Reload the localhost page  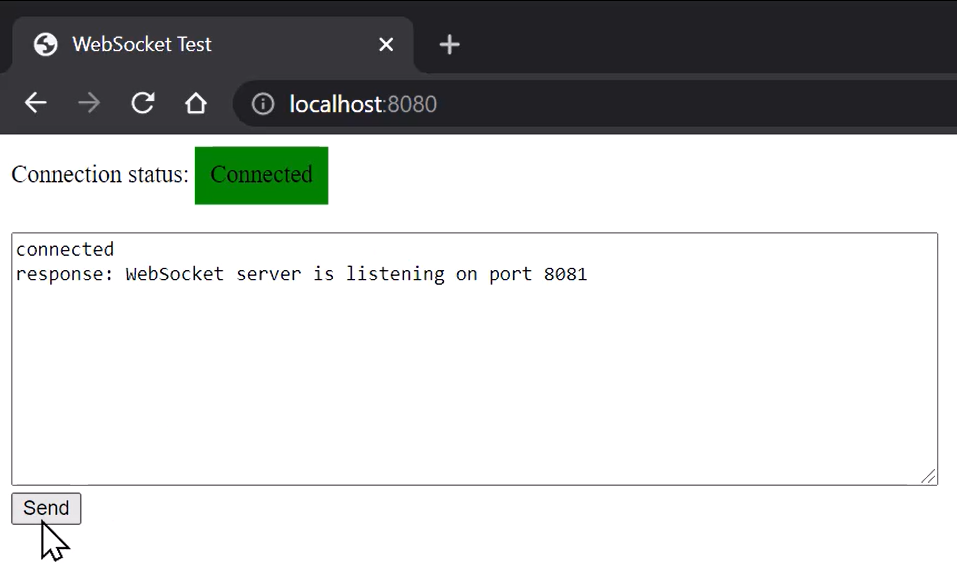pos(143,103)
